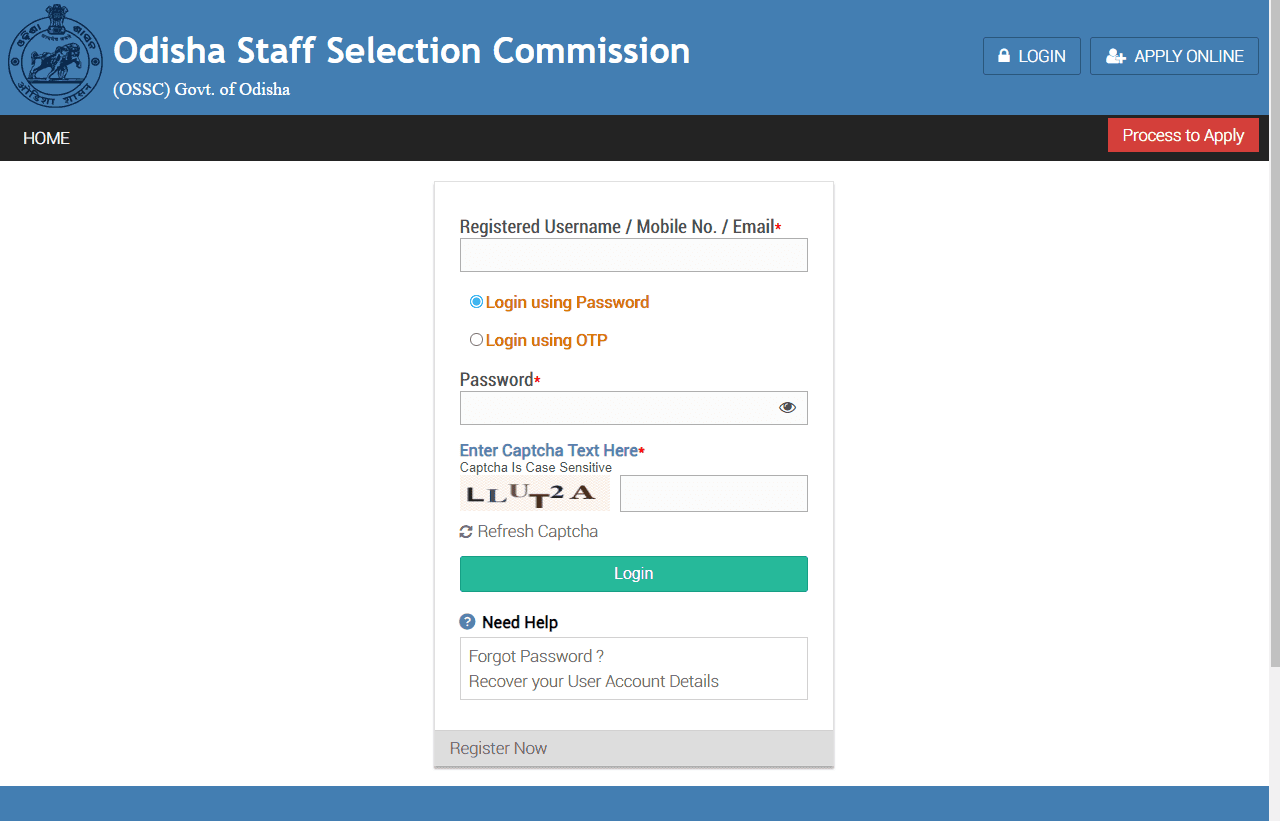Click inside the Password input field
The height and width of the screenshot is (821, 1280).
click(615, 408)
